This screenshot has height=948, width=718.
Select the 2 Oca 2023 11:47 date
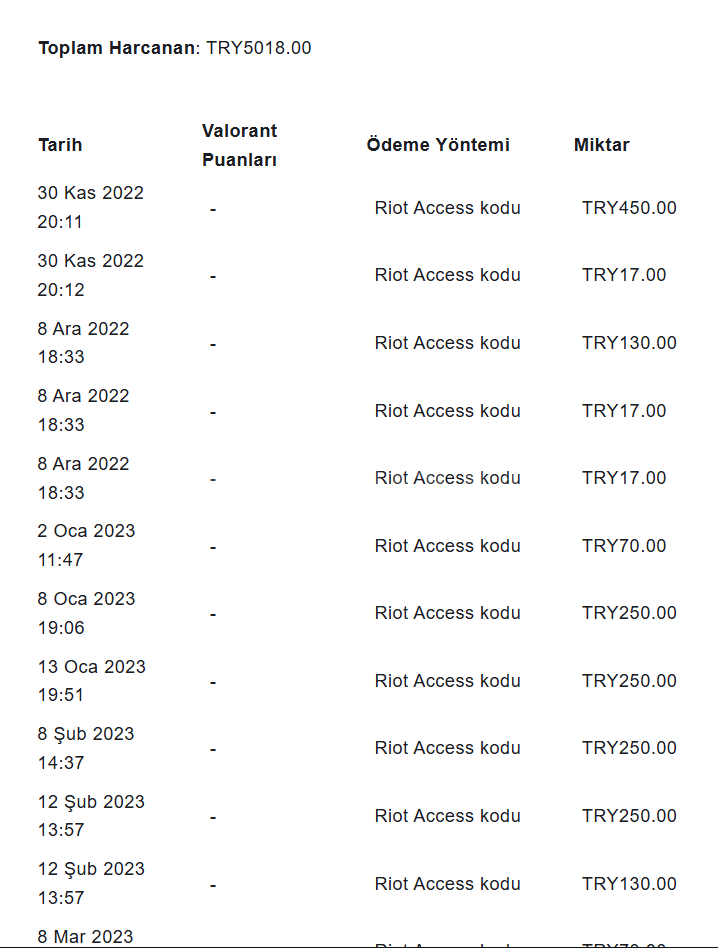click(x=86, y=545)
